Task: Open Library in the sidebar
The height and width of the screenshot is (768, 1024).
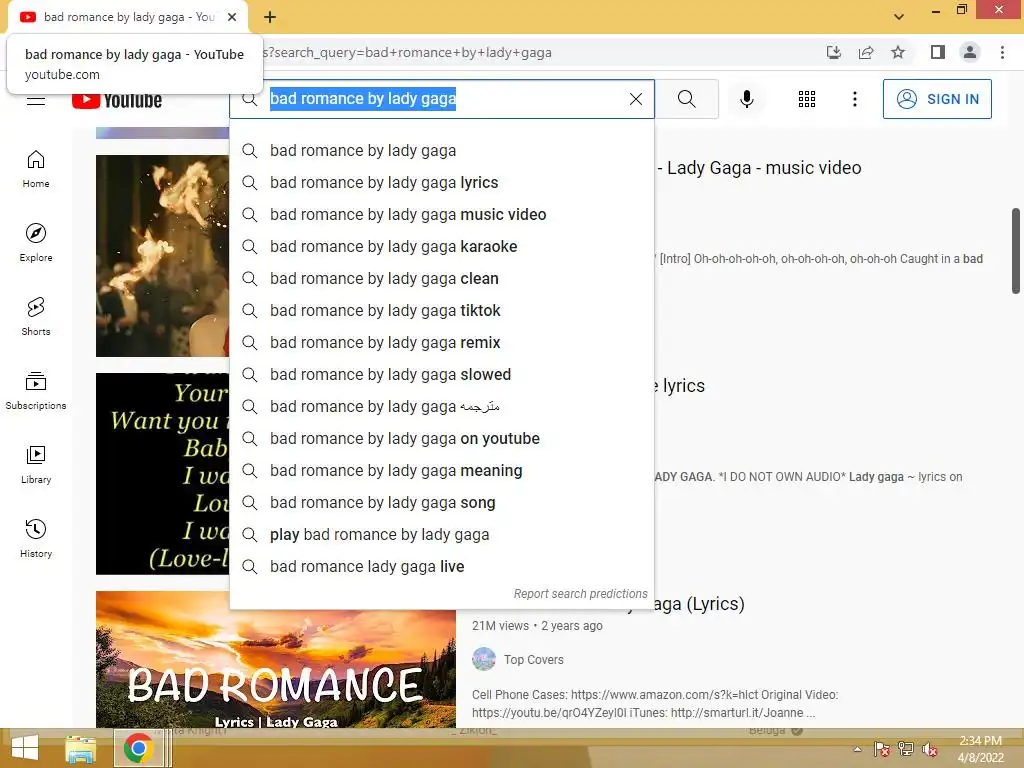Action: pyautogui.click(x=36, y=464)
